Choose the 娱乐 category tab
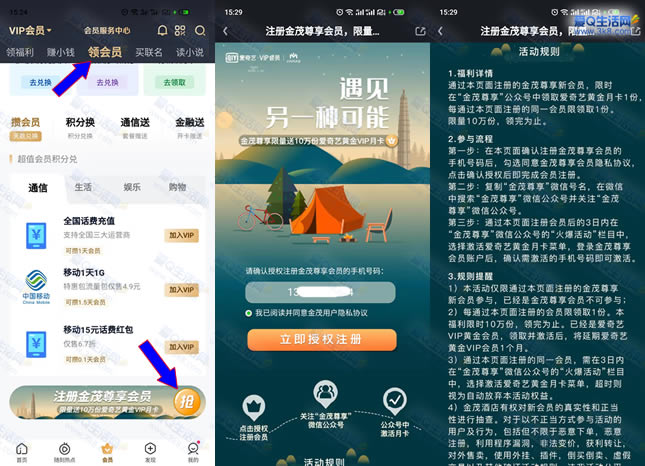This screenshot has width=645, height=466. 132,187
